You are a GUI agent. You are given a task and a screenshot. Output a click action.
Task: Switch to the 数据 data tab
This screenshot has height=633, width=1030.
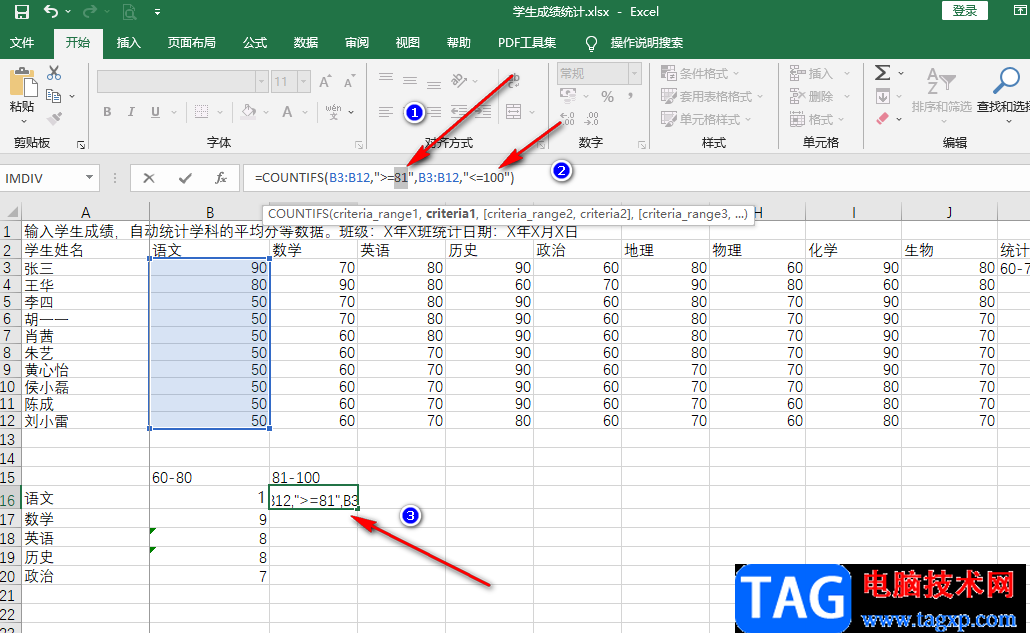point(305,43)
